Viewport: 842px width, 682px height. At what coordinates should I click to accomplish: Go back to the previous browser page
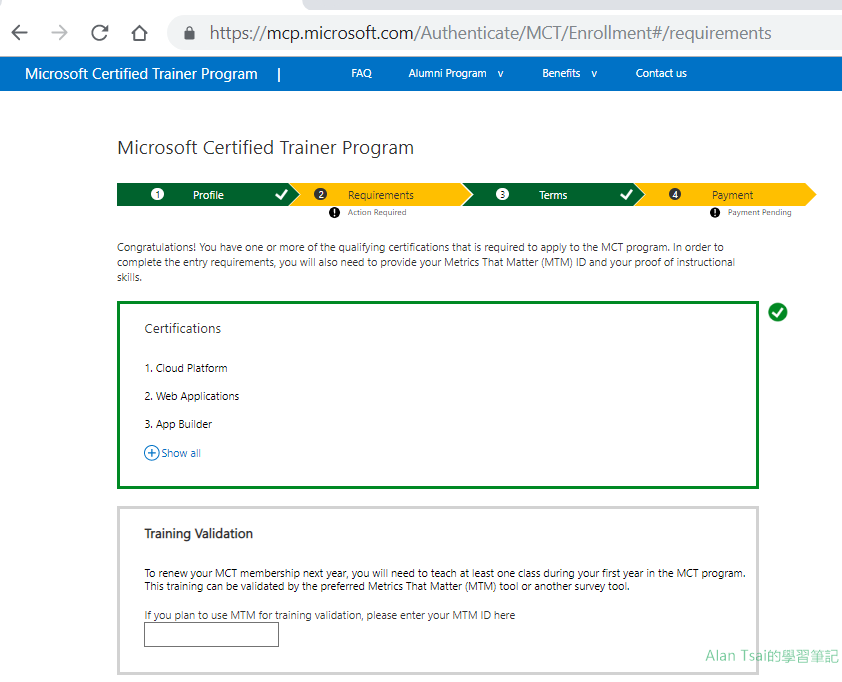[20, 33]
